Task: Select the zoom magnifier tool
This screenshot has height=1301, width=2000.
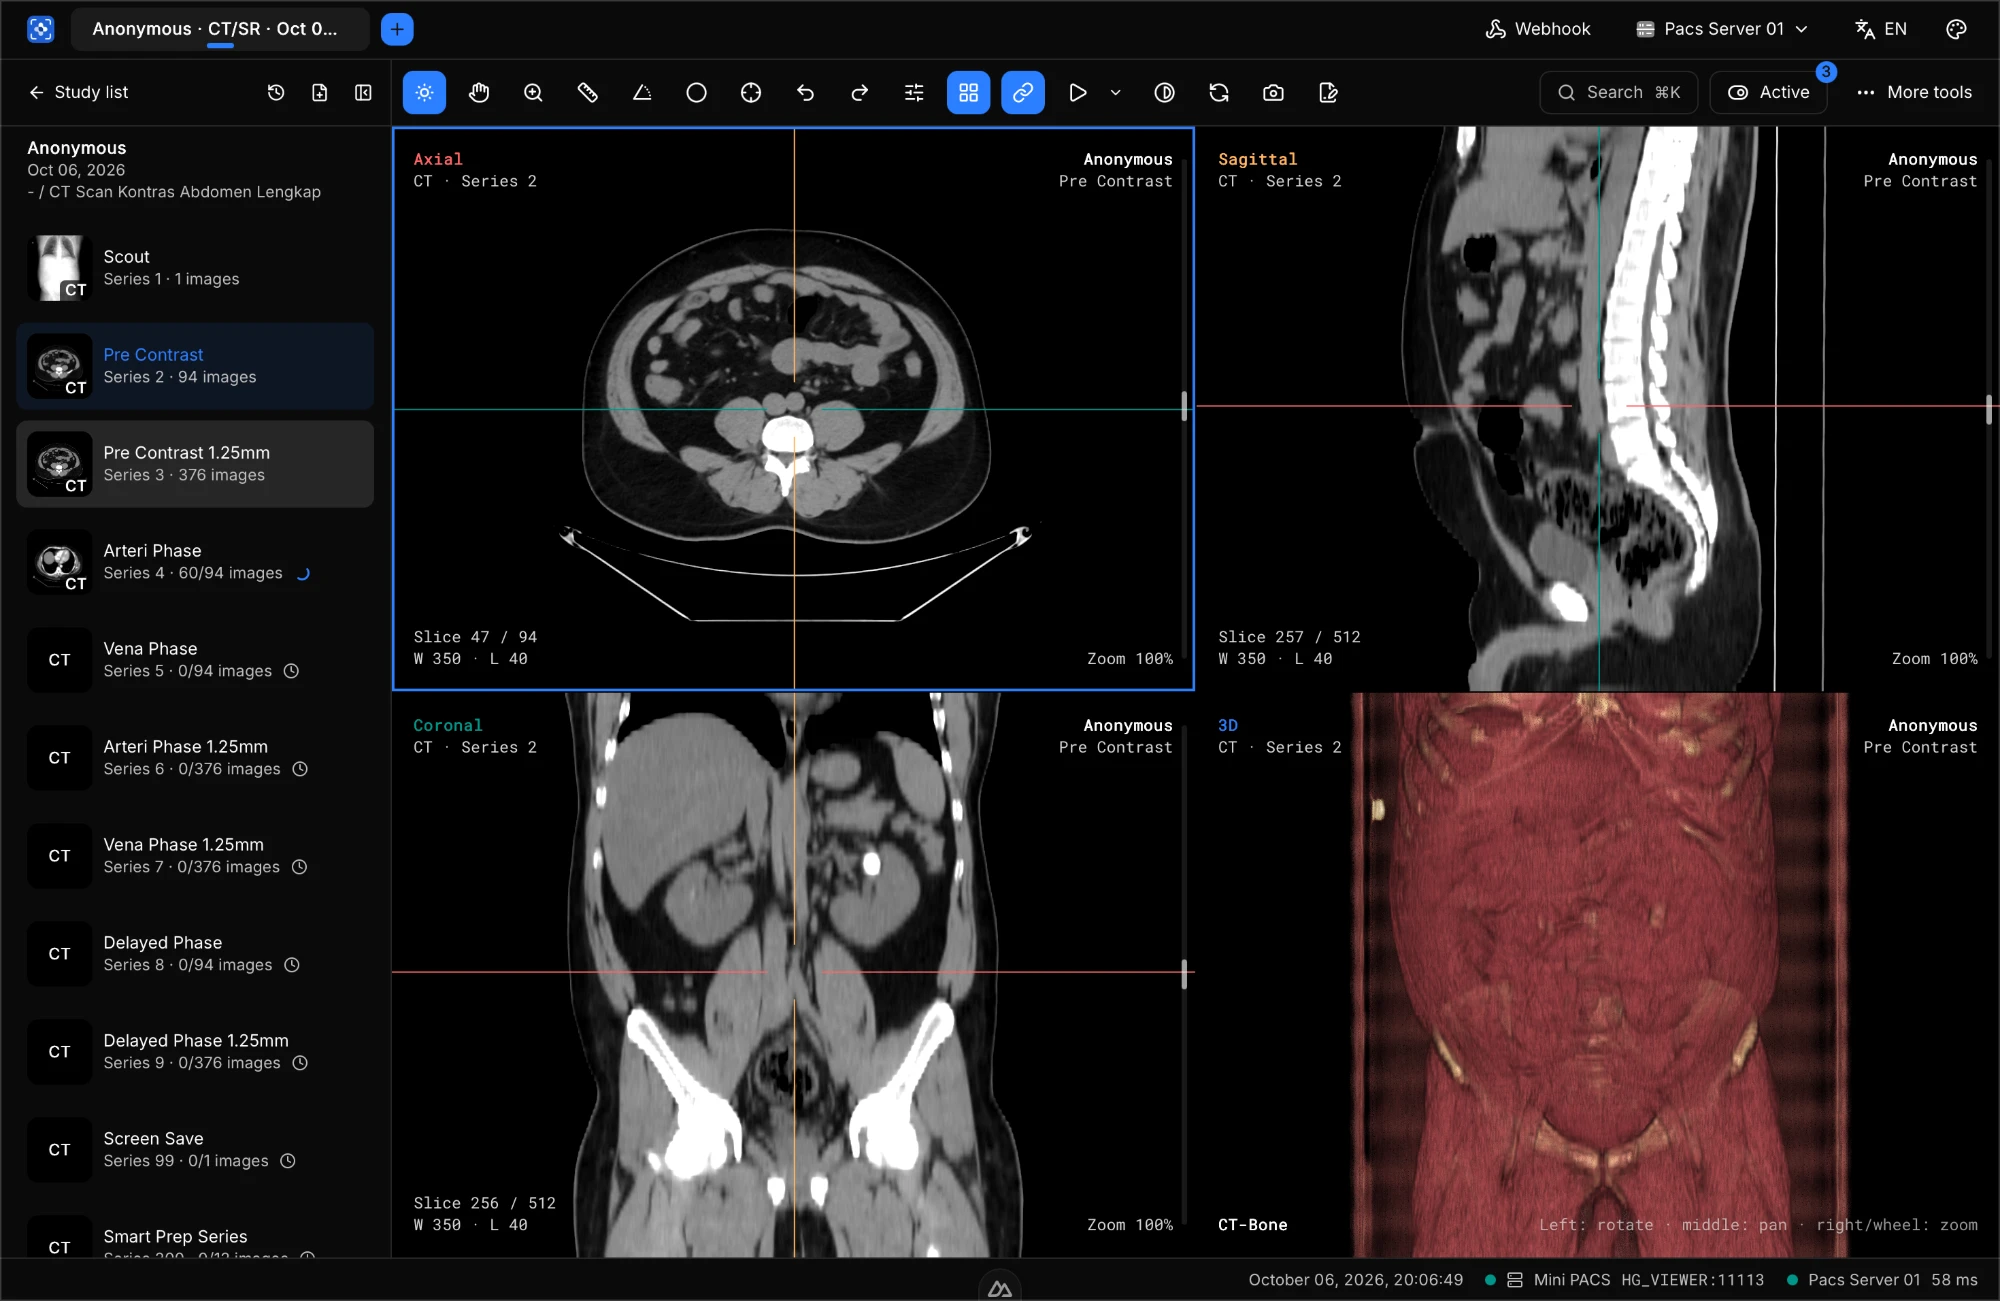Action: coord(533,92)
